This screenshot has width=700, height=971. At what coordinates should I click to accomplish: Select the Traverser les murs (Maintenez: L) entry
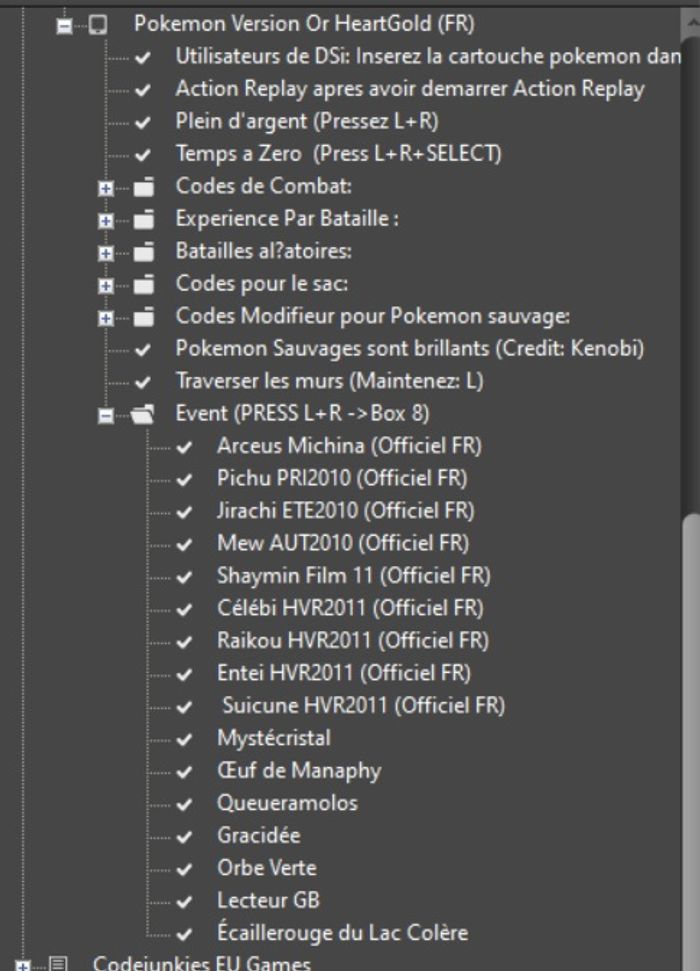coord(329,381)
